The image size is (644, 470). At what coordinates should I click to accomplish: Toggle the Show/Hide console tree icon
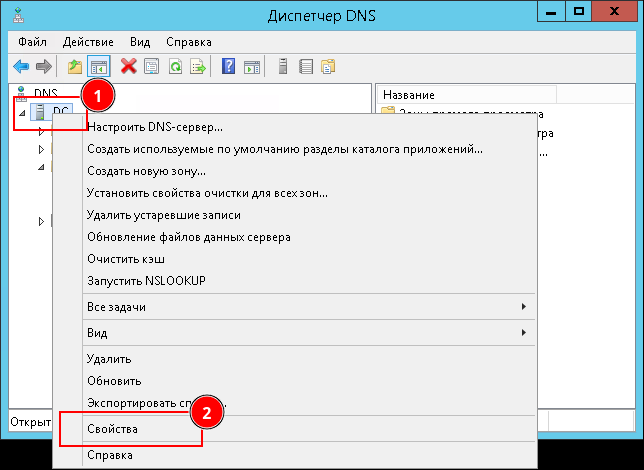point(98,67)
